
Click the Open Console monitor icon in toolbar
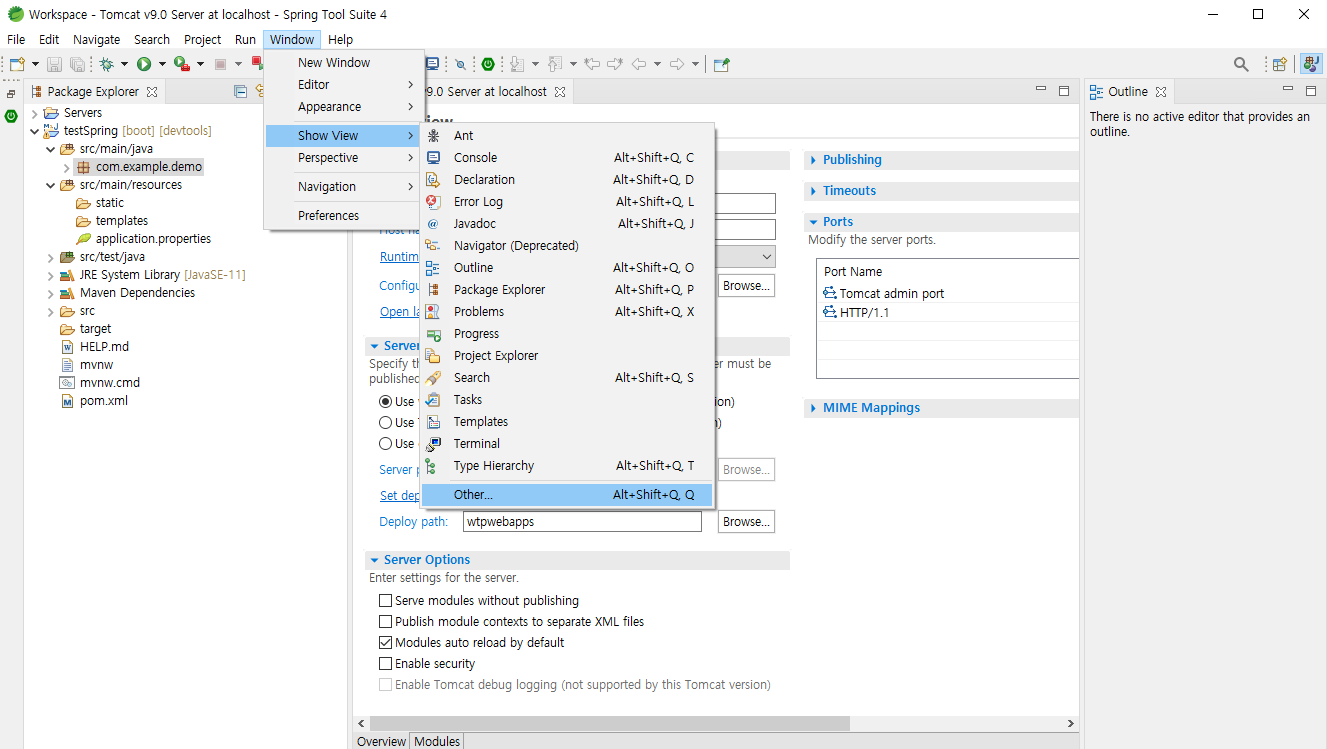coord(433,64)
